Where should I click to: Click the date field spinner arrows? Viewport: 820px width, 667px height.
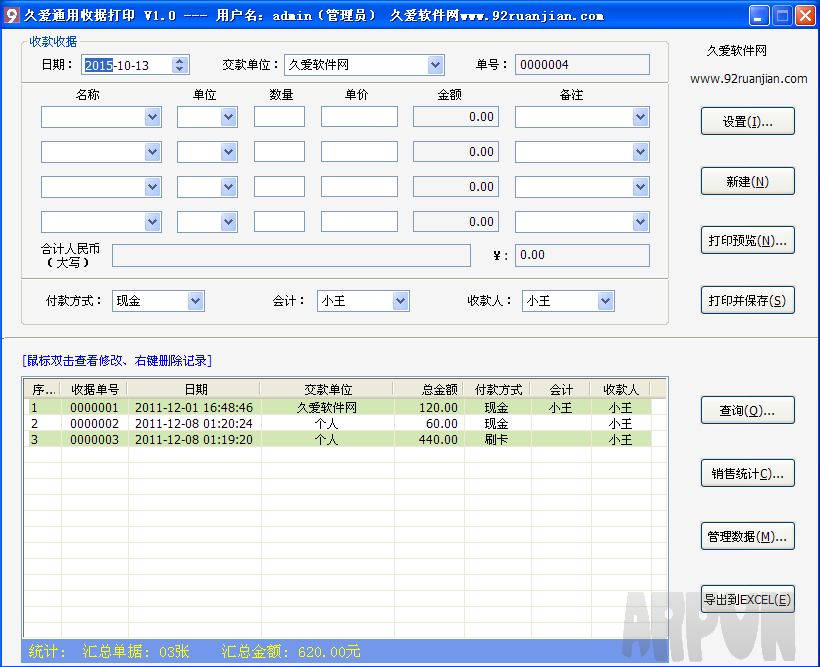coord(180,65)
